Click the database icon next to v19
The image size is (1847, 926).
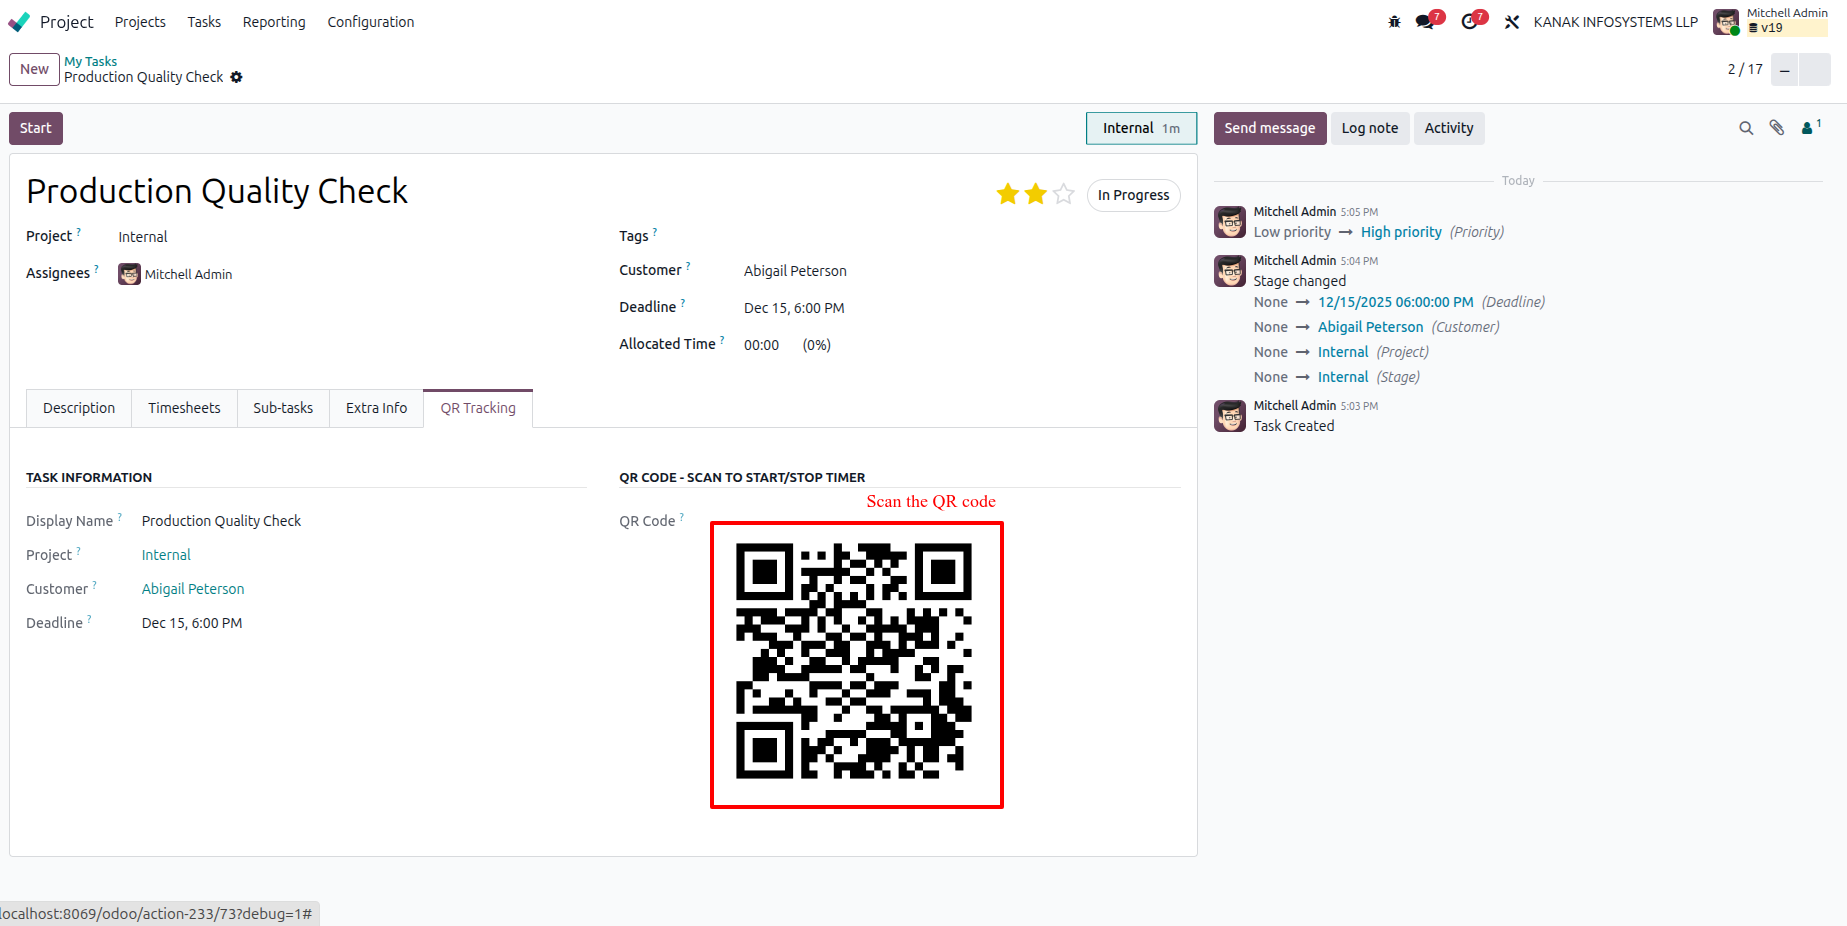(1753, 28)
